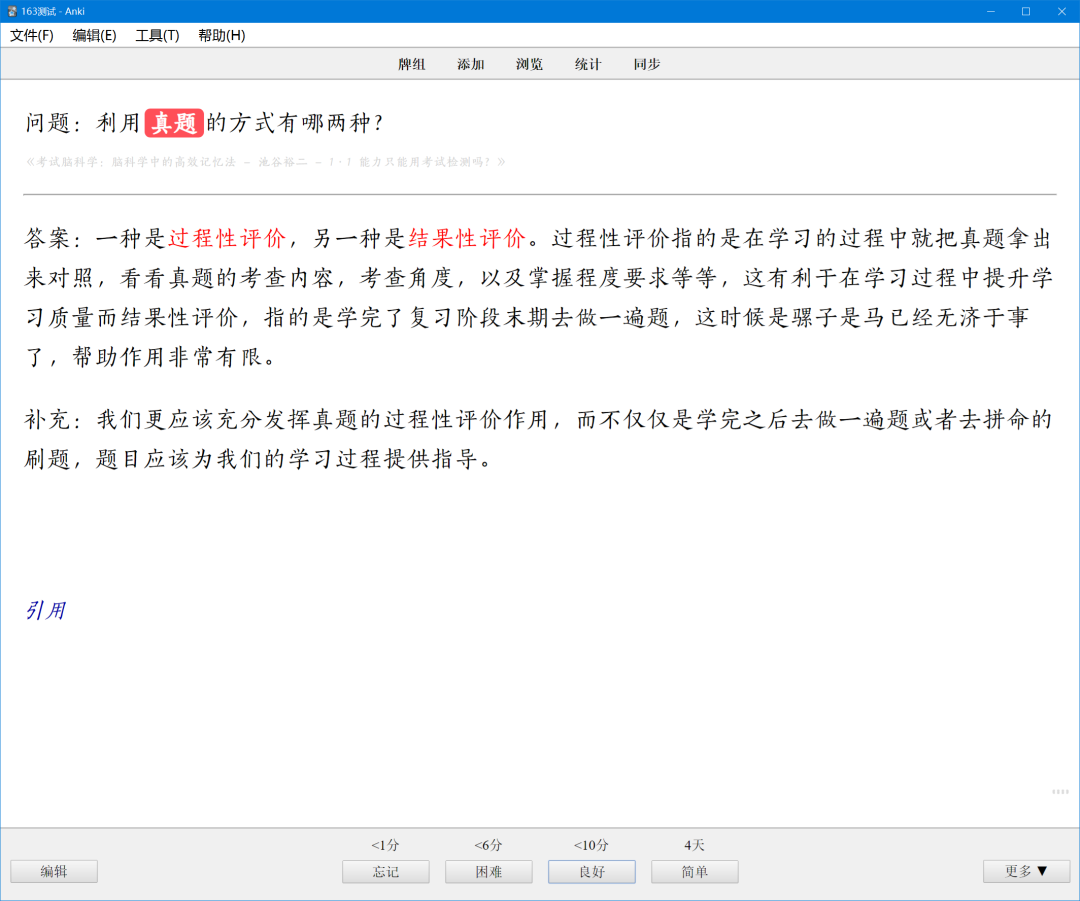Click the 编辑 button at bottom left
The width and height of the screenshot is (1080, 901).
(x=54, y=871)
